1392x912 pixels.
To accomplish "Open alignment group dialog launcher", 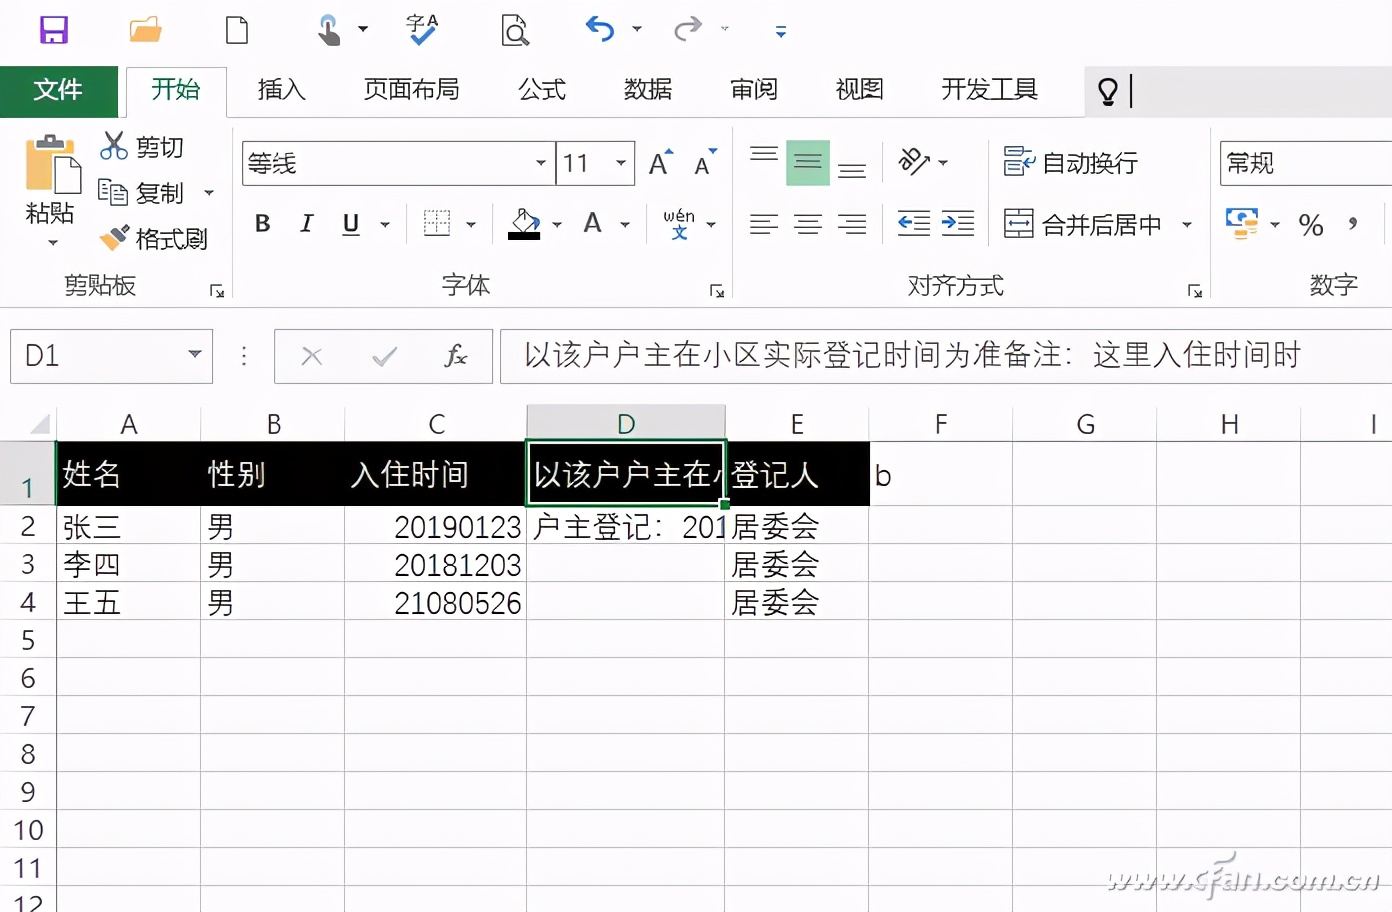I will pos(1195,291).
